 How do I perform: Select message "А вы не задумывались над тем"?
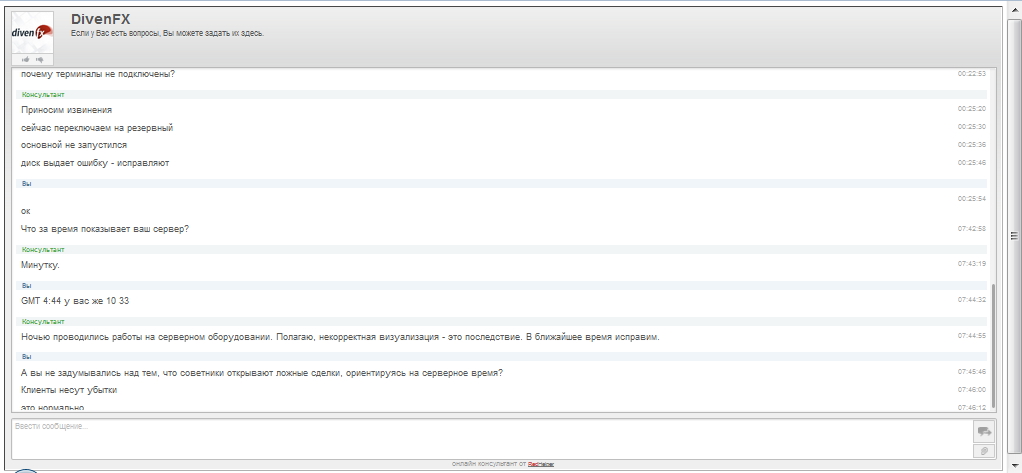(x=262, y=373)
